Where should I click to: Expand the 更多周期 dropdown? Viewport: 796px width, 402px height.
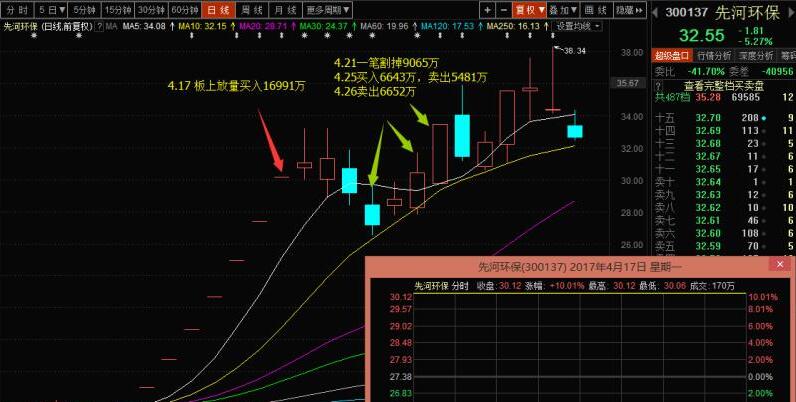click(x=328, y=10)
